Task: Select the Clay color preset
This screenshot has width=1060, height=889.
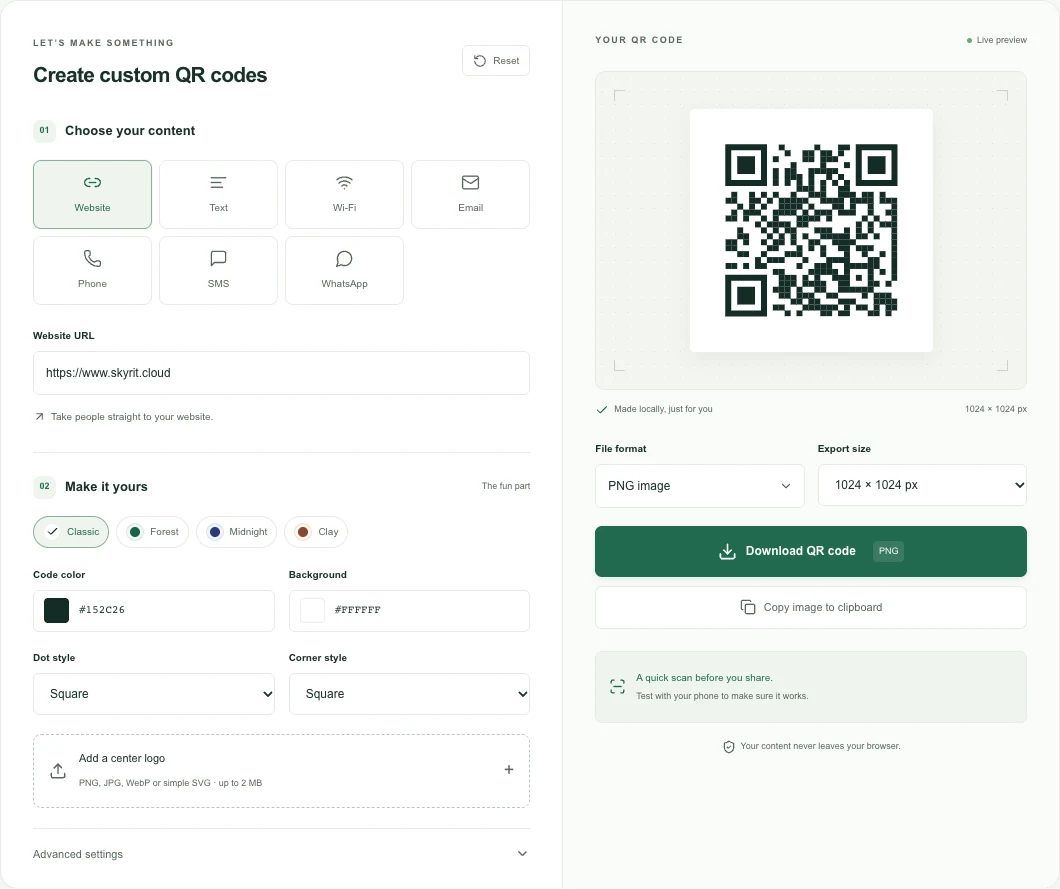Action: (316, 532)
